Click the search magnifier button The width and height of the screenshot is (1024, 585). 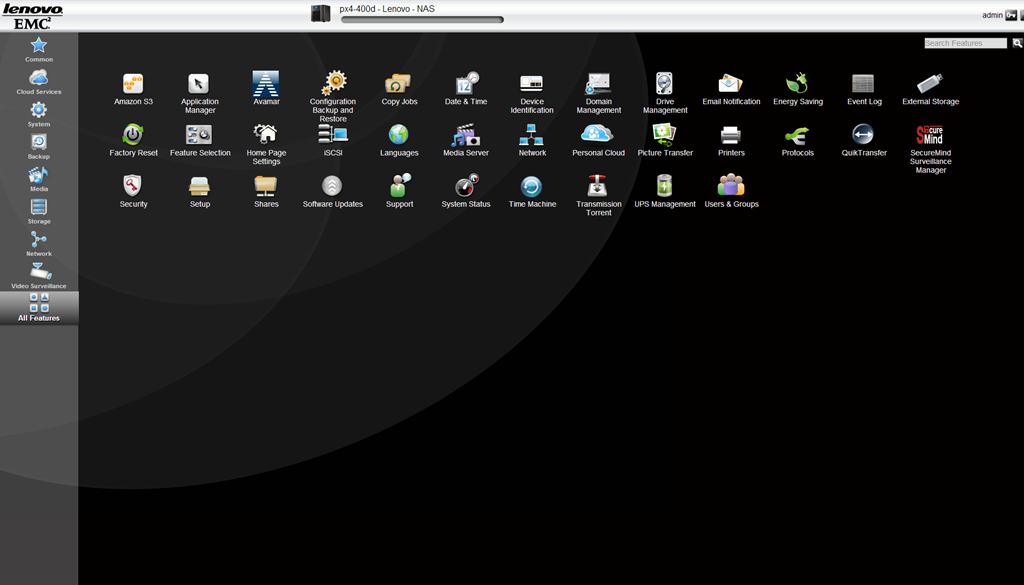[1017, 43]
